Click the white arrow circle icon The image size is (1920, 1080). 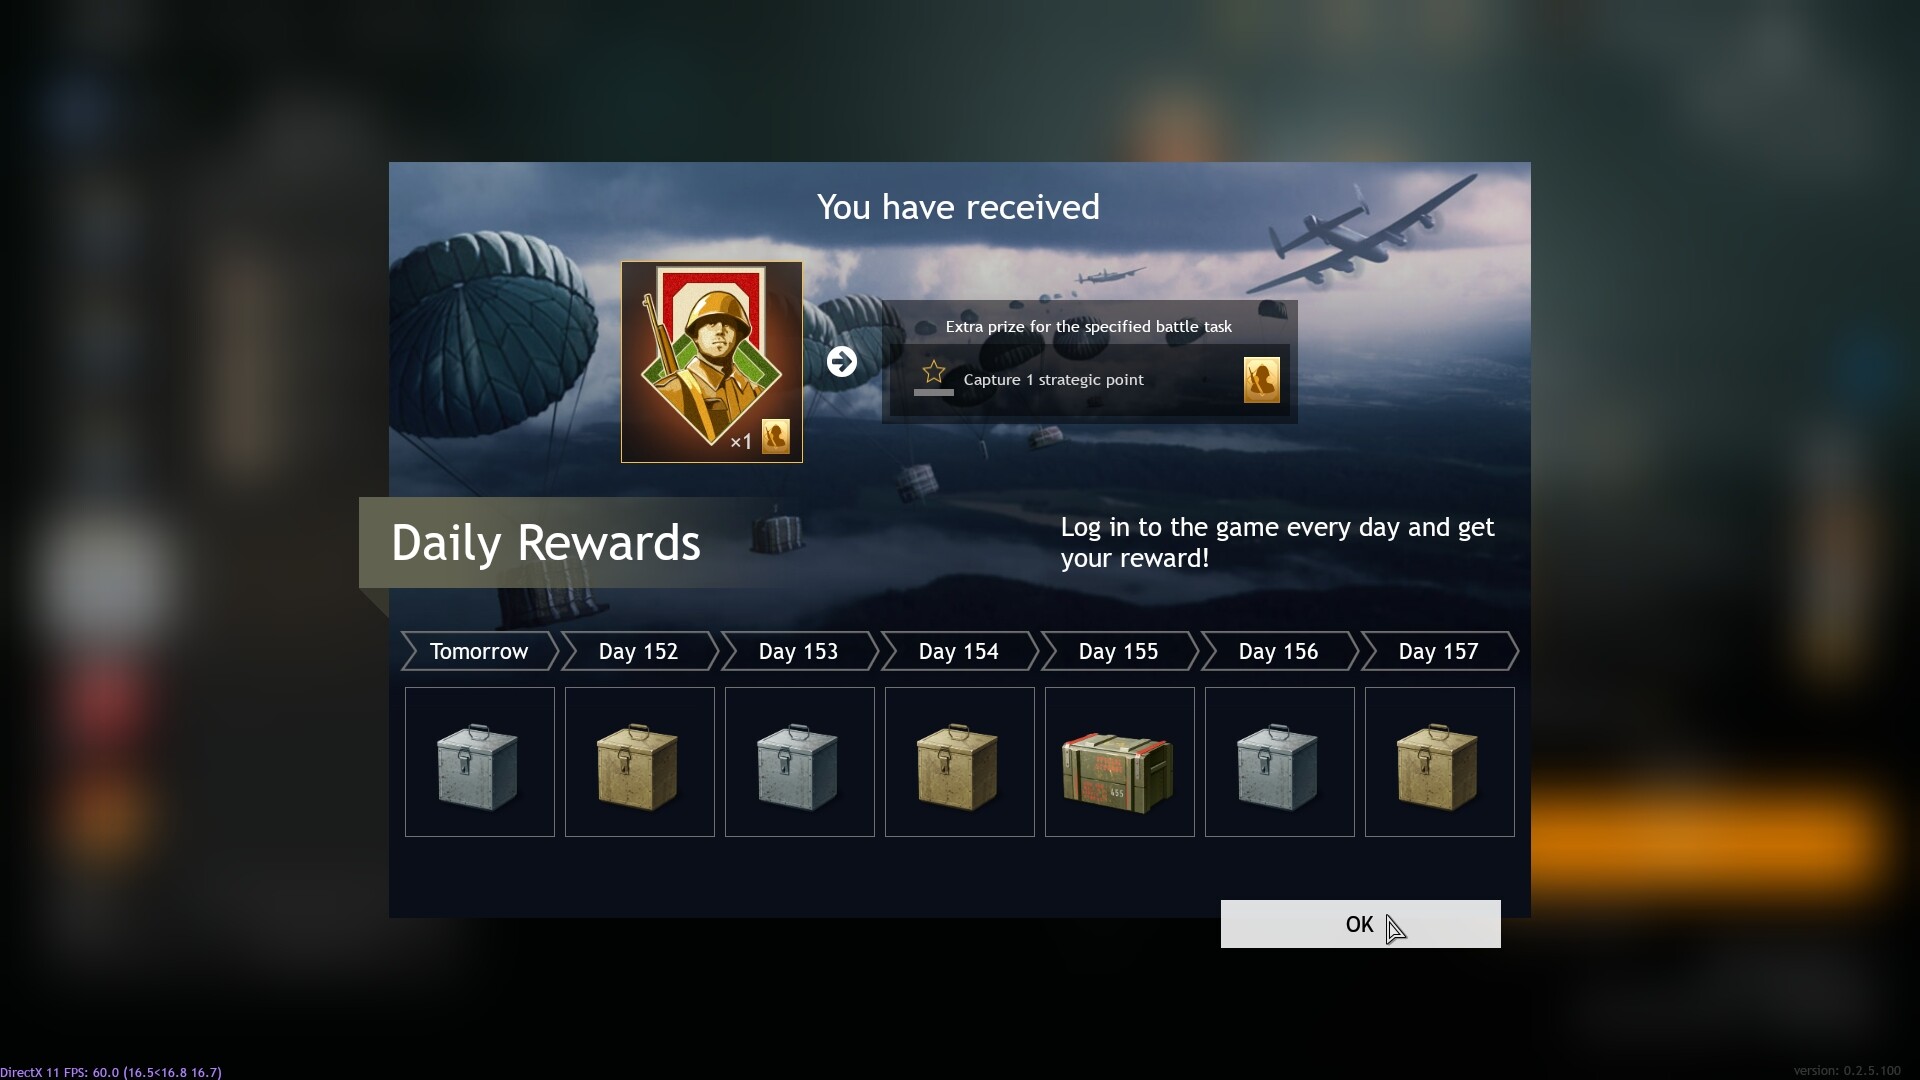(x=842, y=361)
